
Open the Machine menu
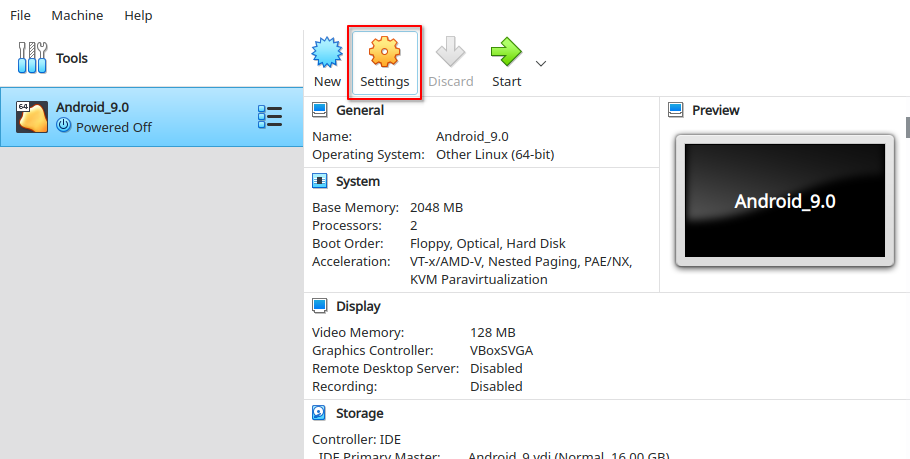point(77,15)
